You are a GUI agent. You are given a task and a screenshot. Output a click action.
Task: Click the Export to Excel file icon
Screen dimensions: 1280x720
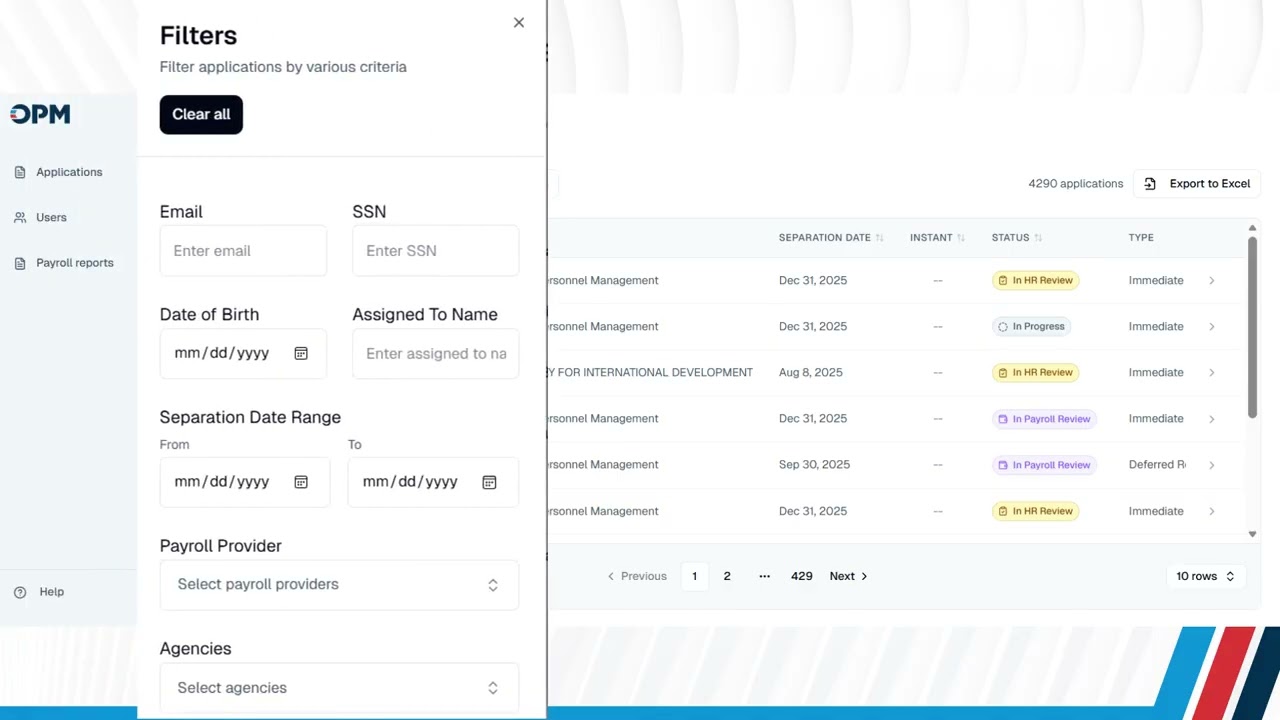pyautogui.click(x=1150, y=184)
